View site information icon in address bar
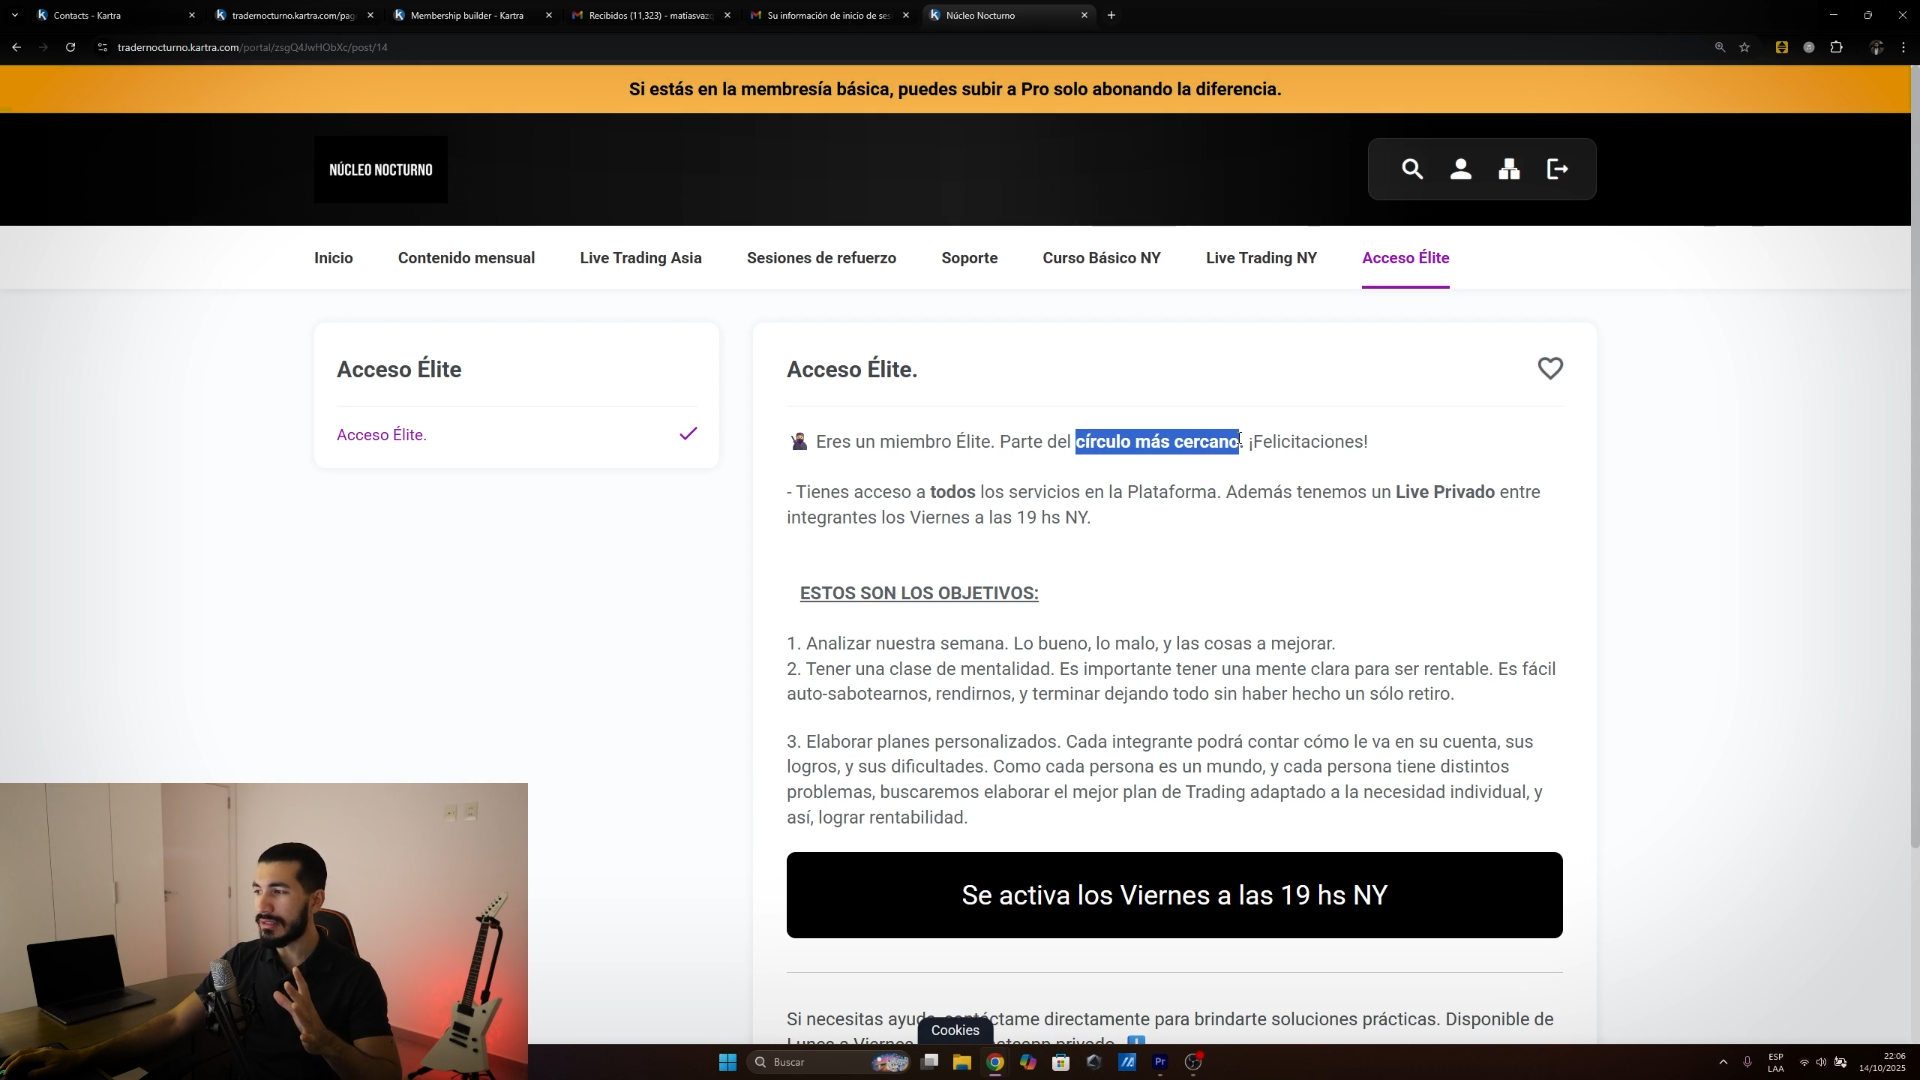 [x=102, y=47]
